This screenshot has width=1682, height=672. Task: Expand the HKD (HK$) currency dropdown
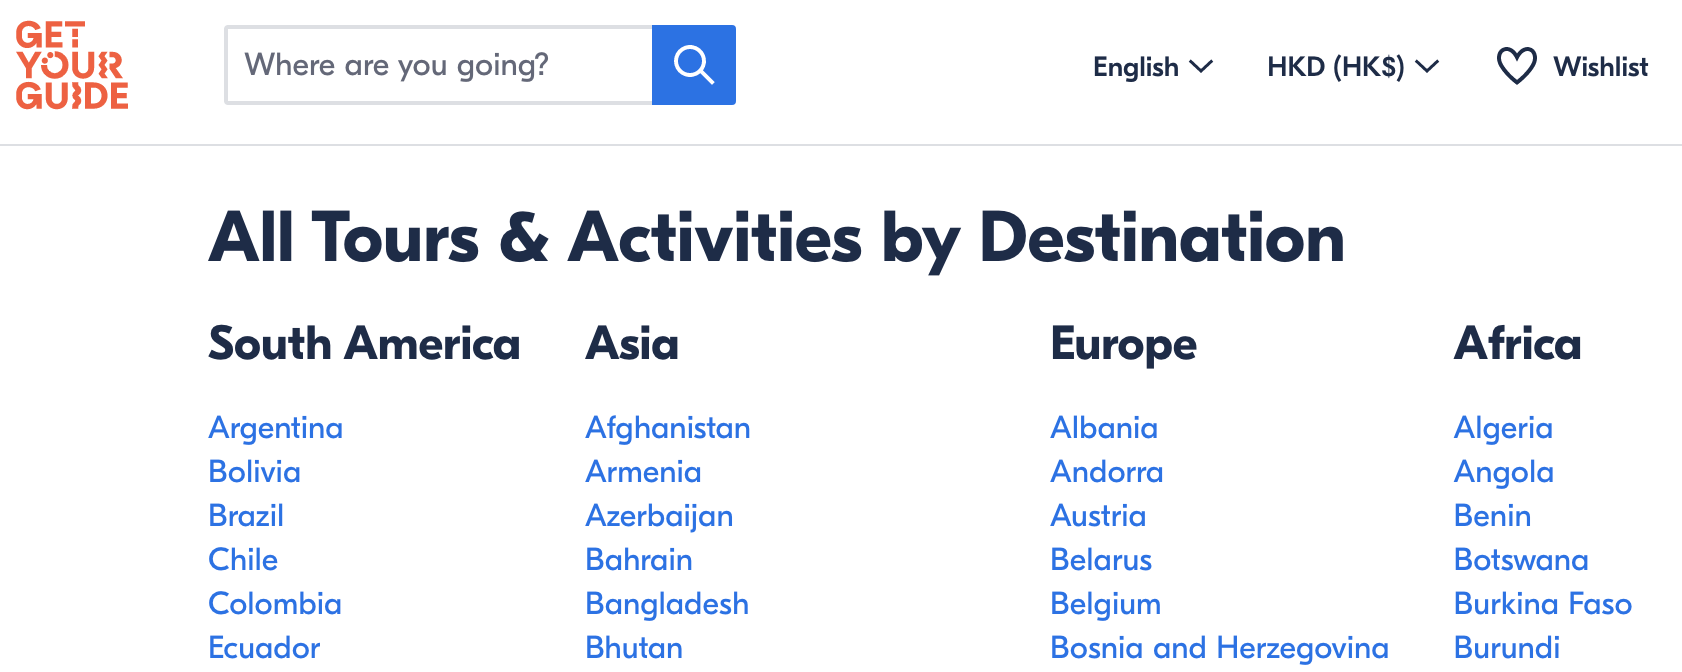click(x=1352, y=67)
